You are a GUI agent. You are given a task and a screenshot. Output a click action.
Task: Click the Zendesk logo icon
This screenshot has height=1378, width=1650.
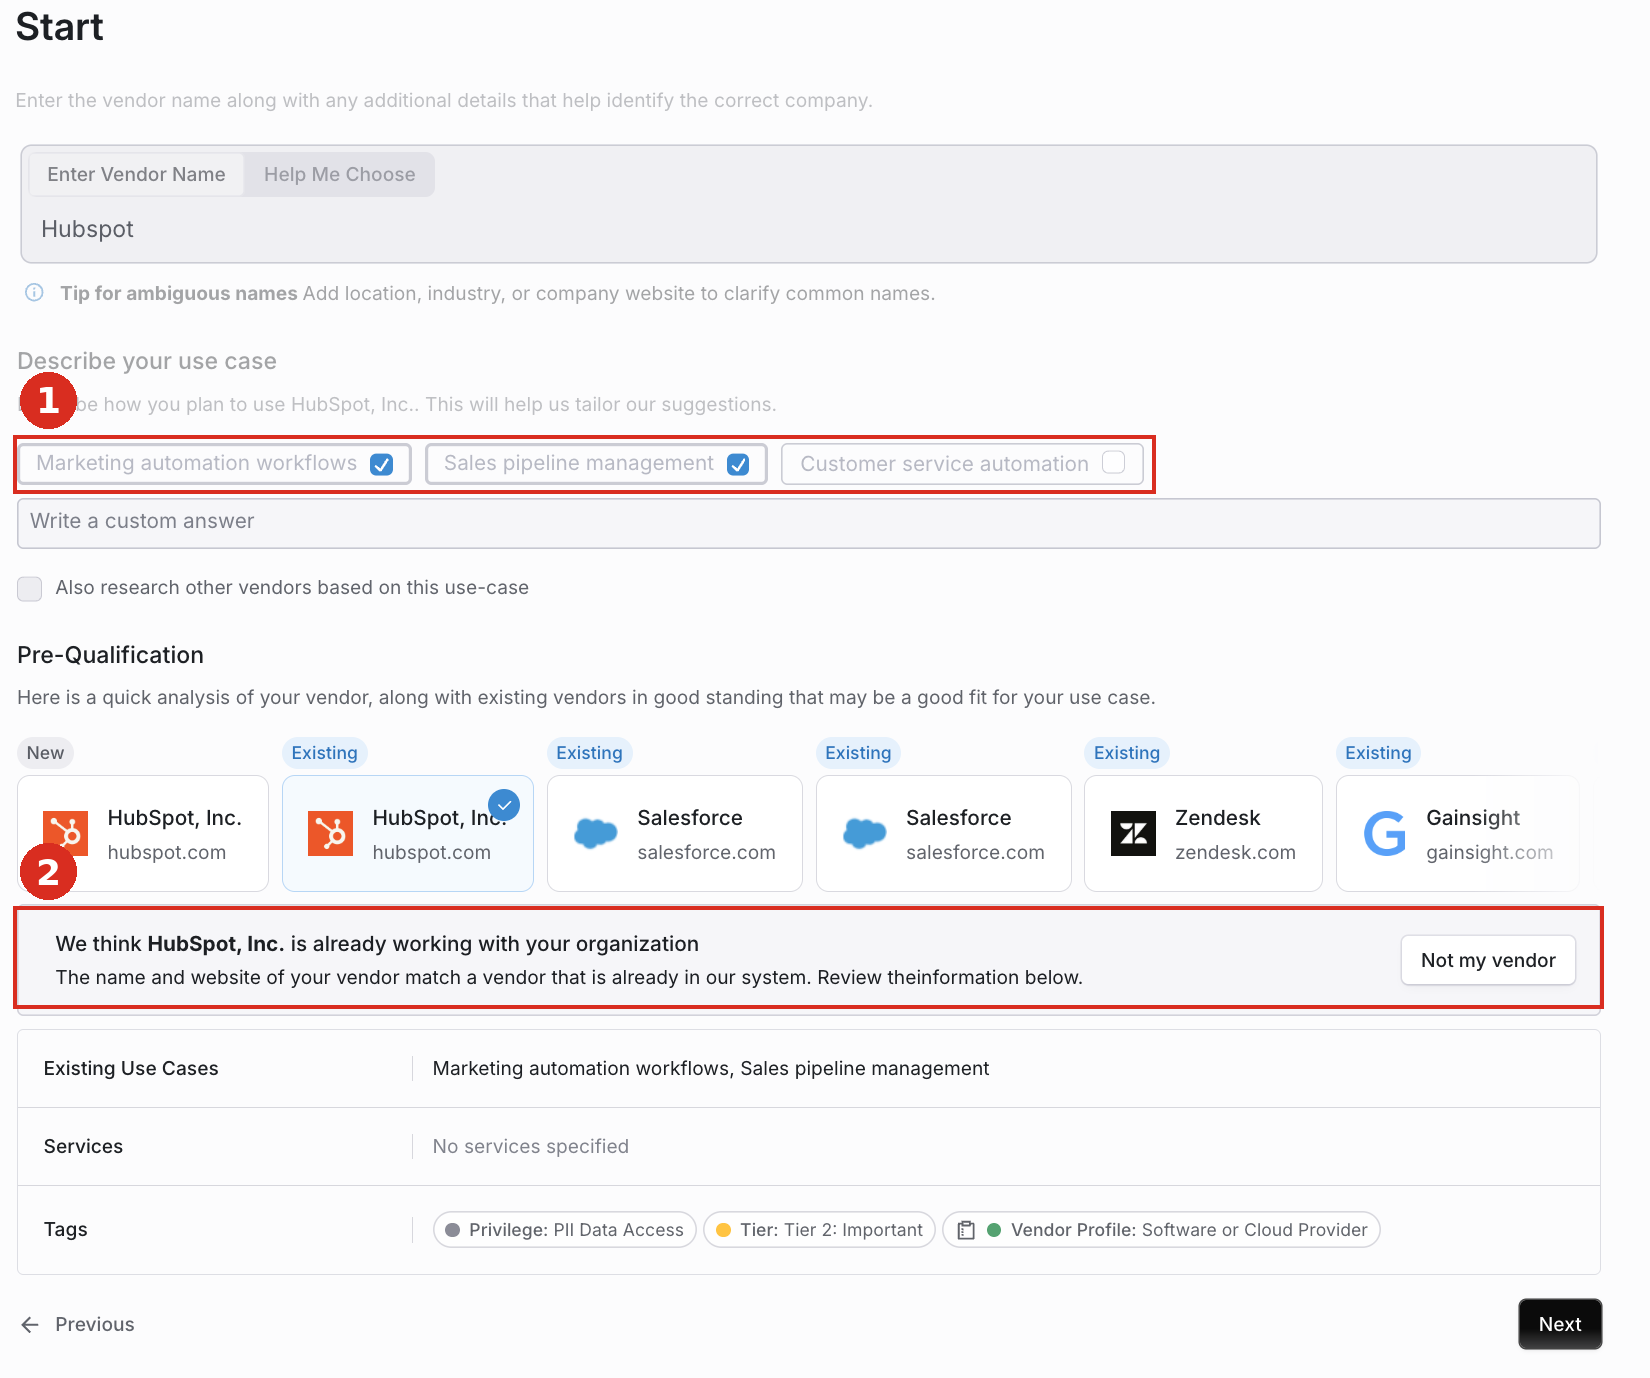(1134, 833)
